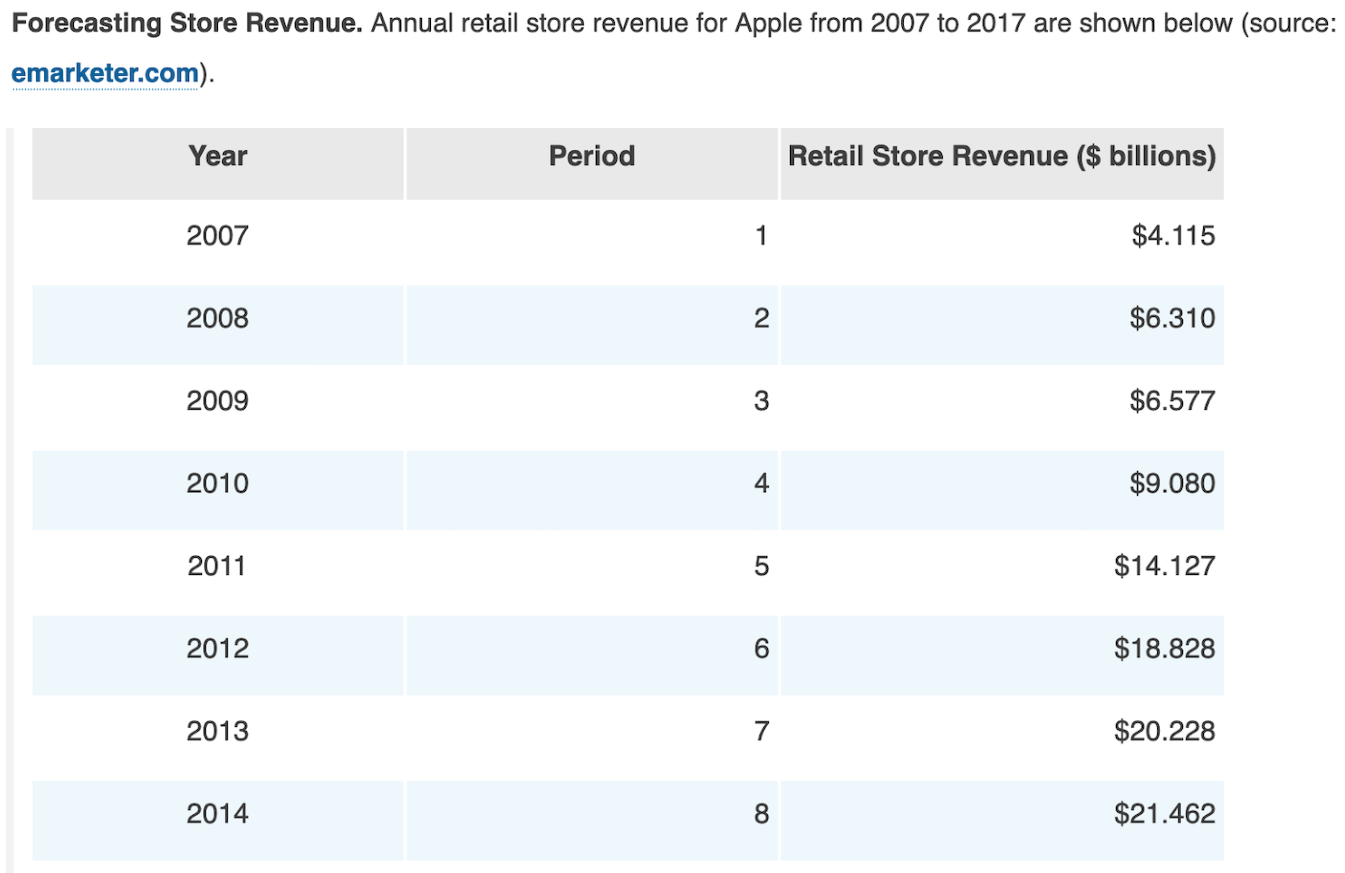Click the $21.462 revenue value
The width and height of the screenshot is (1345, 873).
[x=1165, y=814]
